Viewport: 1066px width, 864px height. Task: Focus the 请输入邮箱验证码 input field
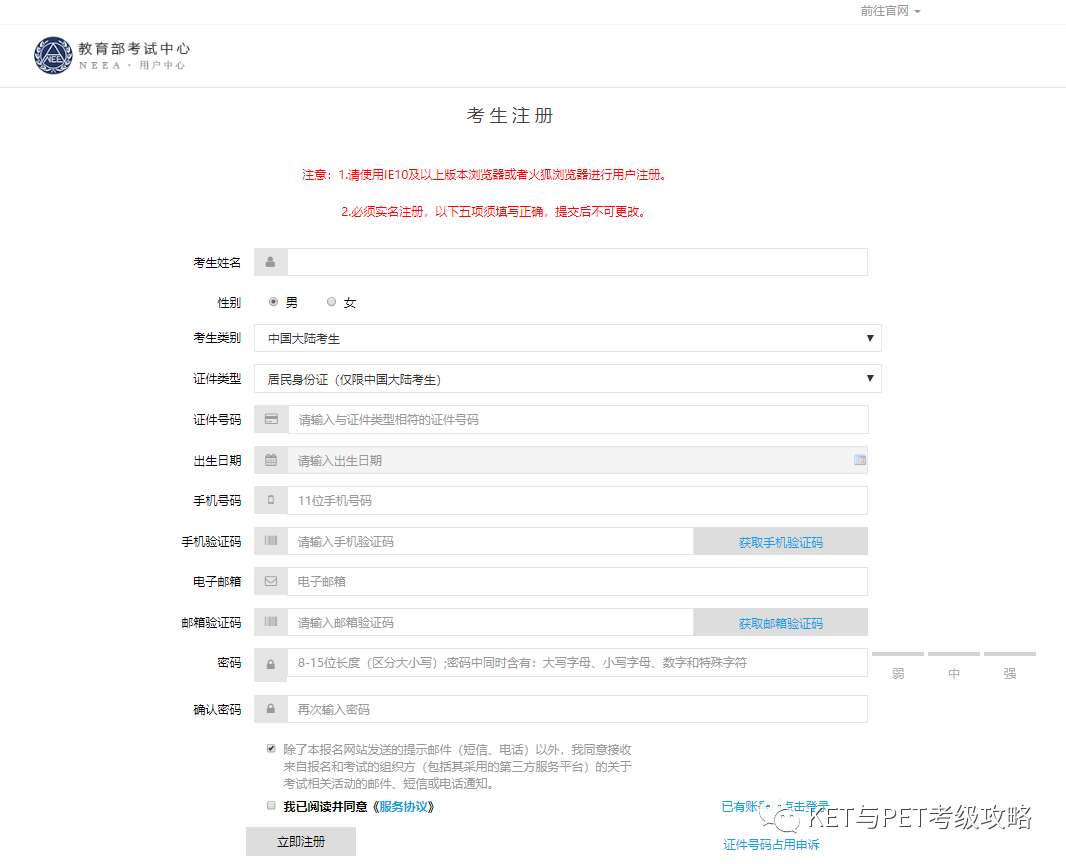point(490,623)
